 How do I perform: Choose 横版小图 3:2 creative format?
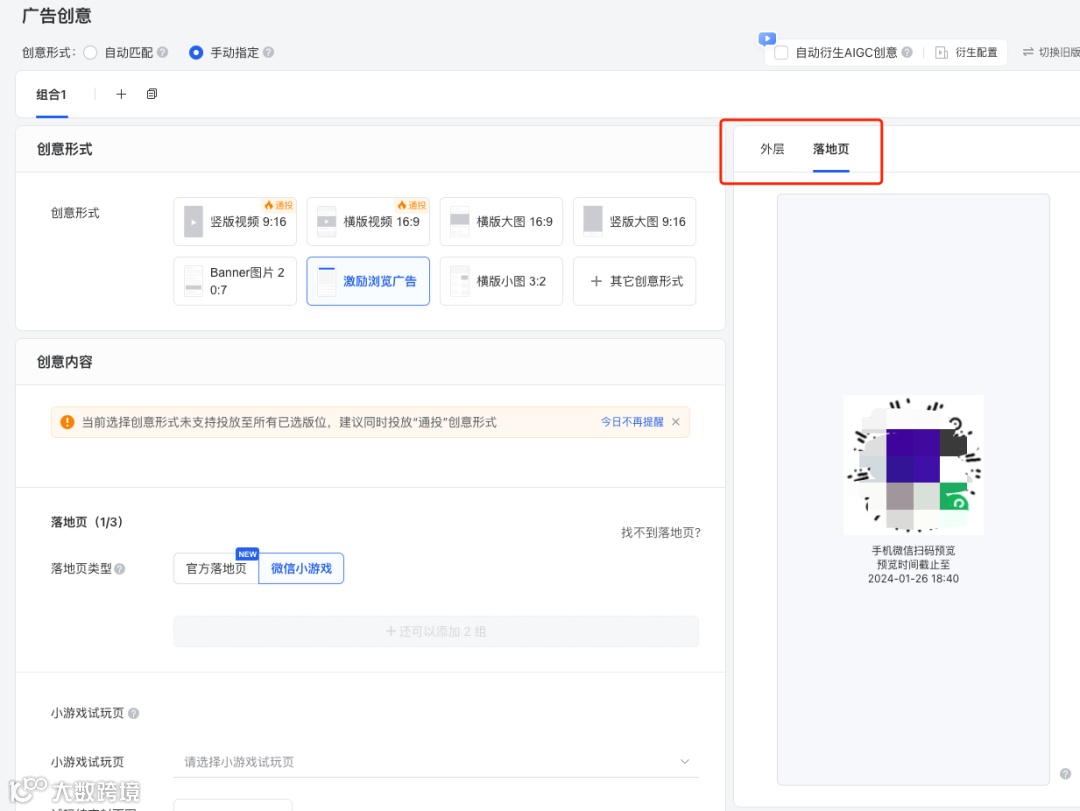[x=501, y=281]
